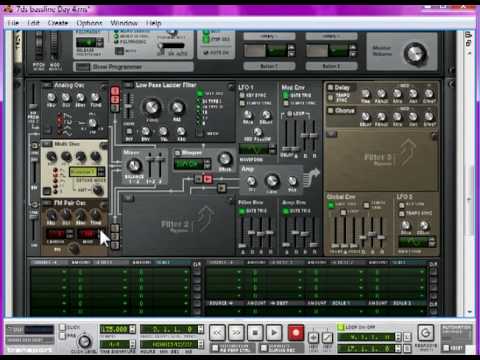Click the Analog Osc PW knob
The width and height of the screenshot is (480, 360).
(93, 123)
